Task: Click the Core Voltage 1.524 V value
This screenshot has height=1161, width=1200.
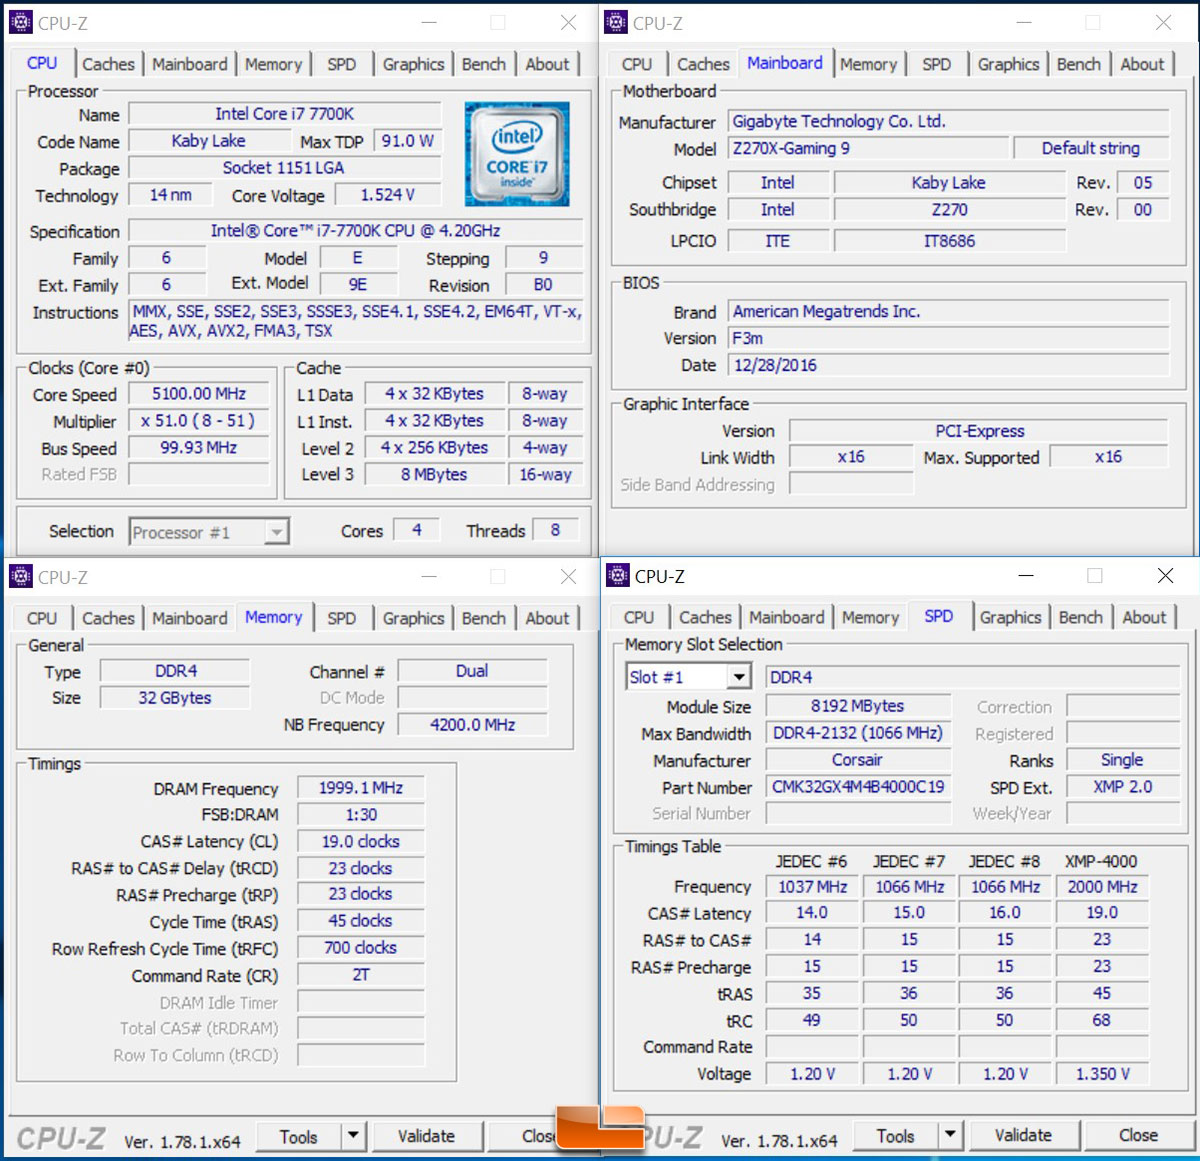Action: [x=387, y=195]
